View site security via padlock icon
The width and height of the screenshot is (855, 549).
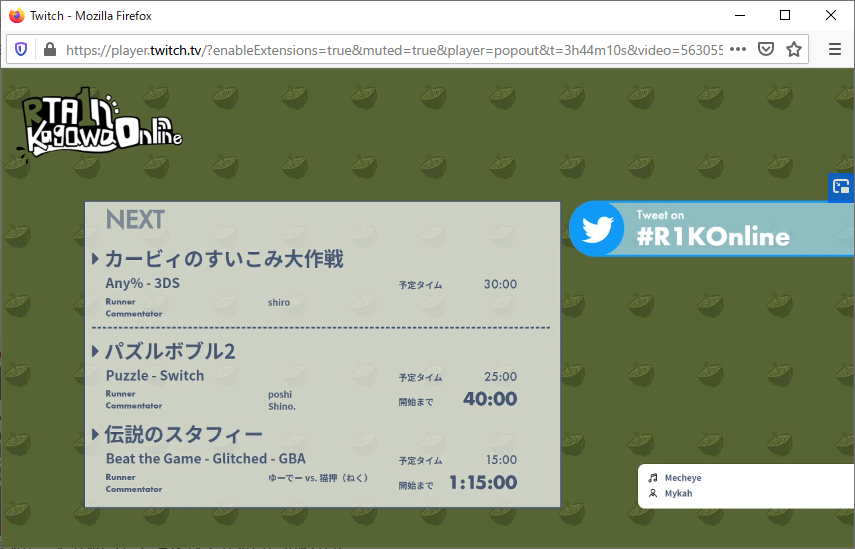pos(50,50)
